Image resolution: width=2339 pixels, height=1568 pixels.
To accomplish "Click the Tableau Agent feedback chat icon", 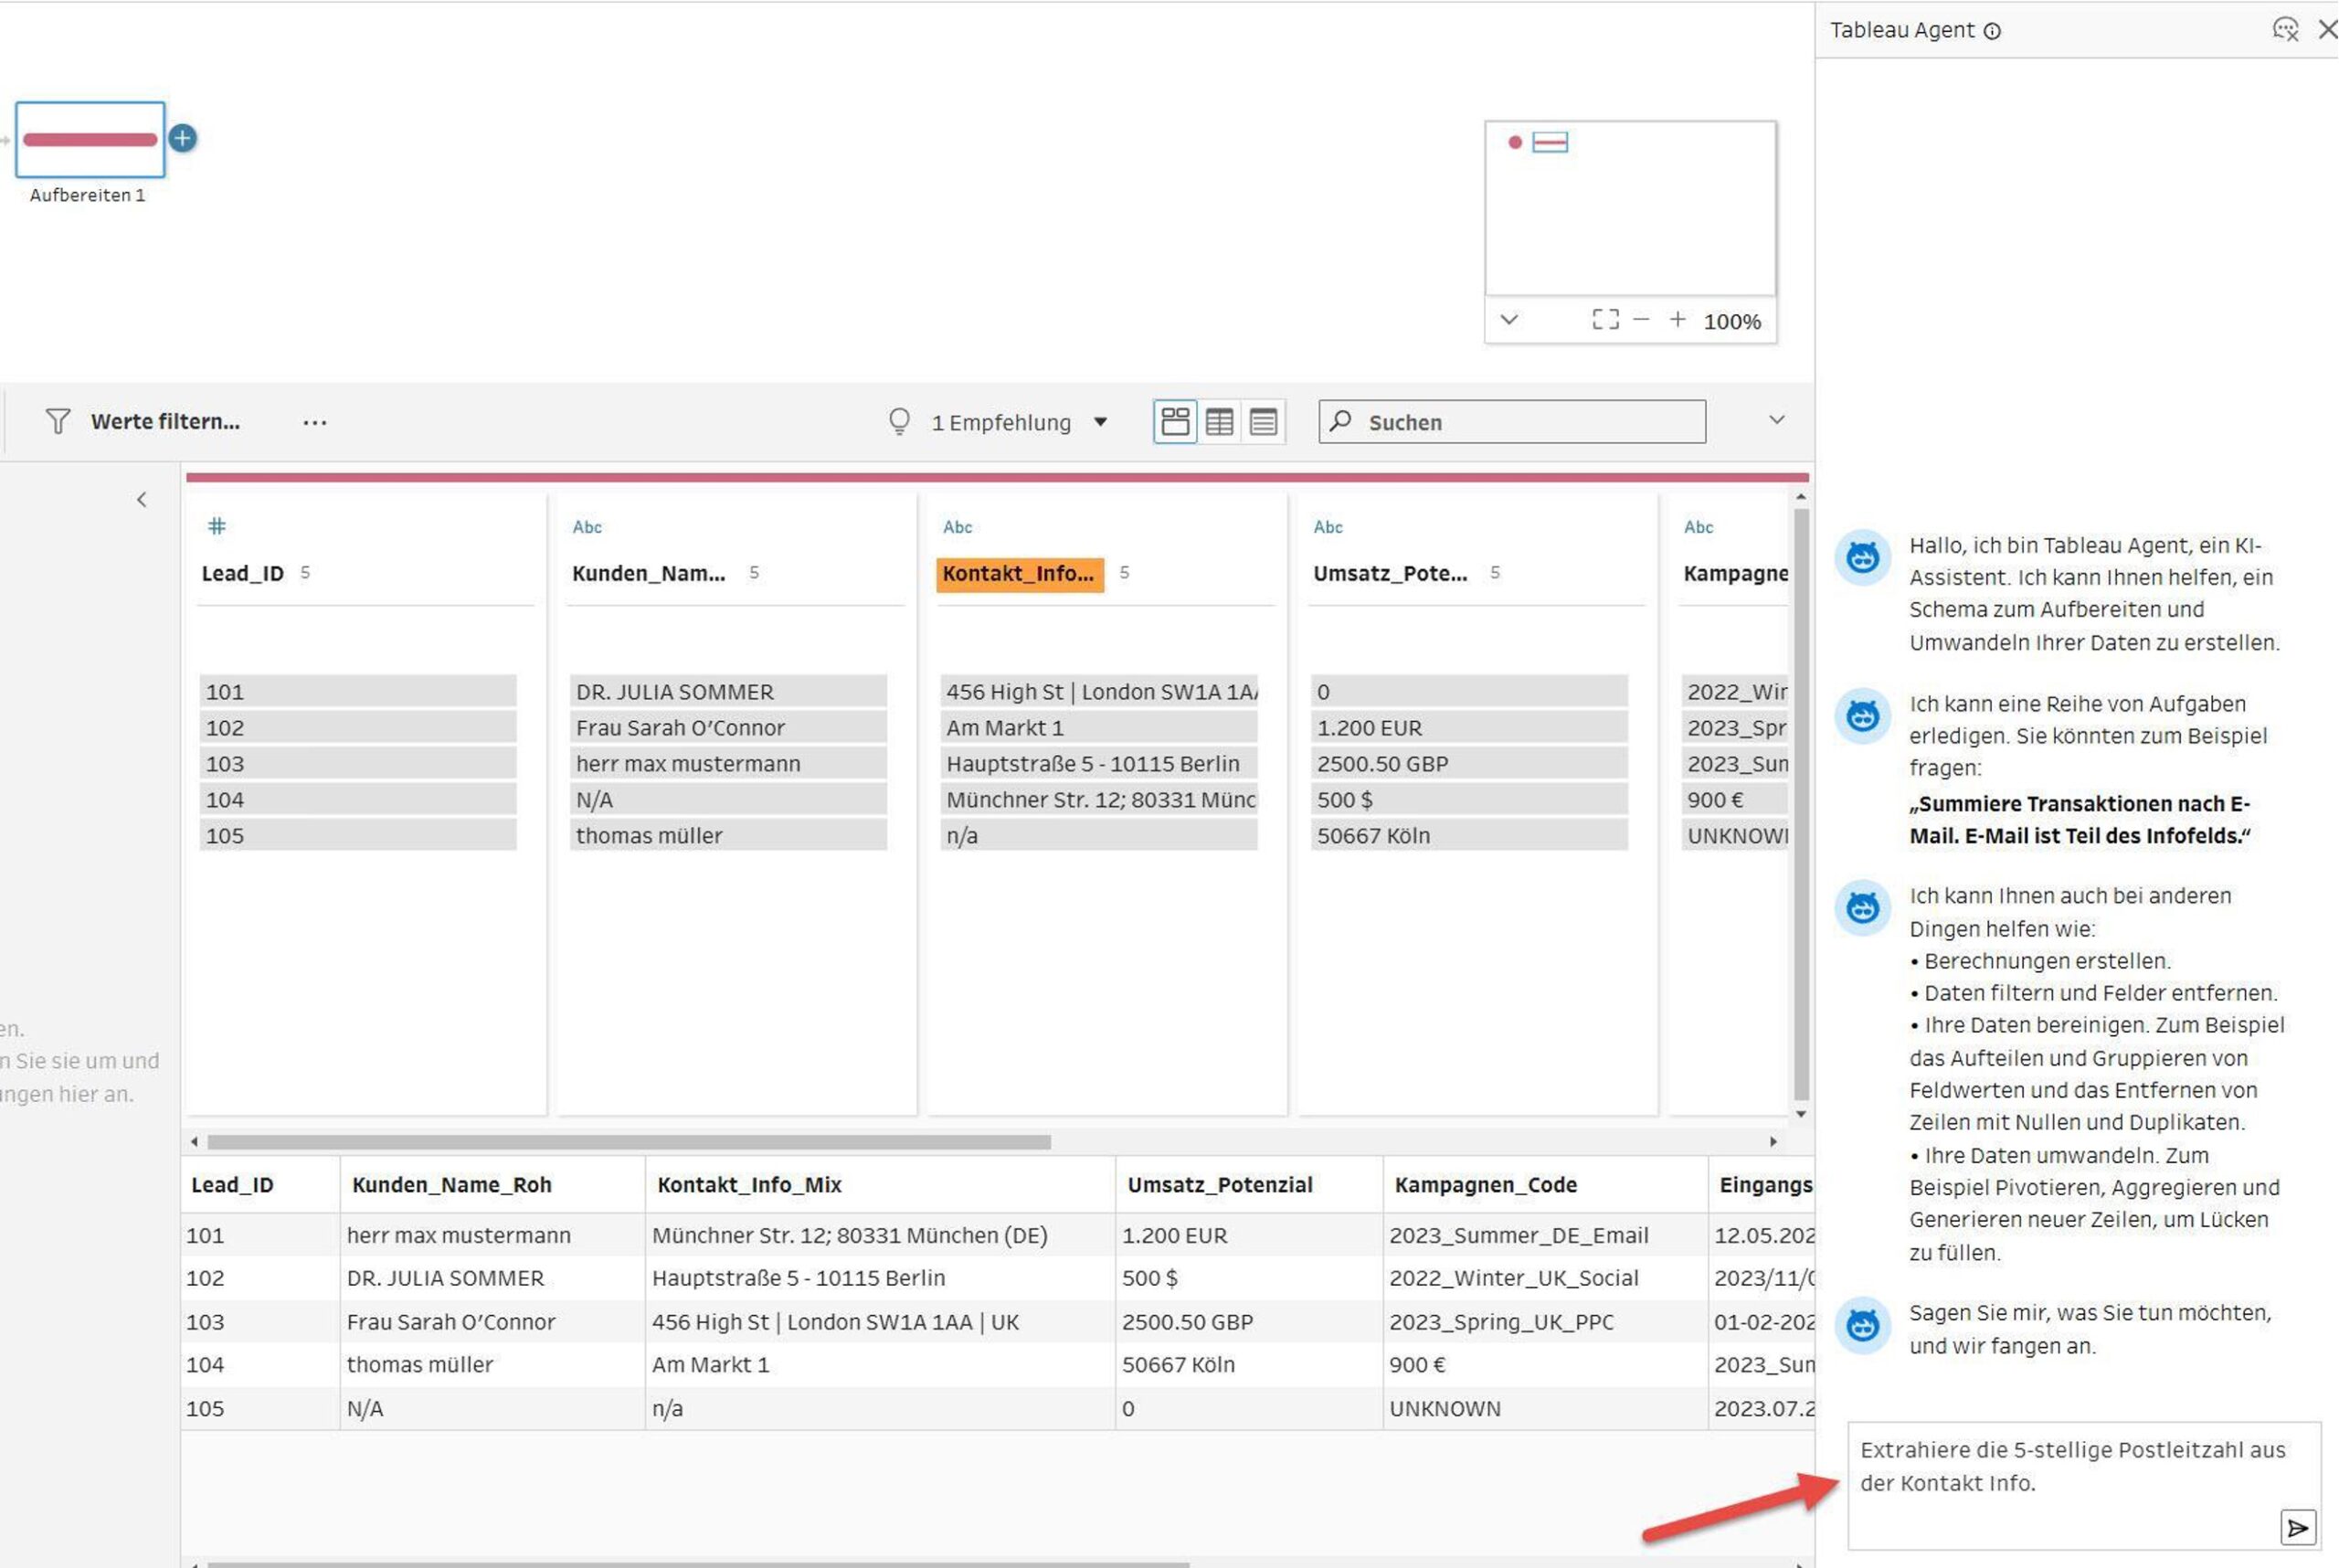I will coord(2284,30).
